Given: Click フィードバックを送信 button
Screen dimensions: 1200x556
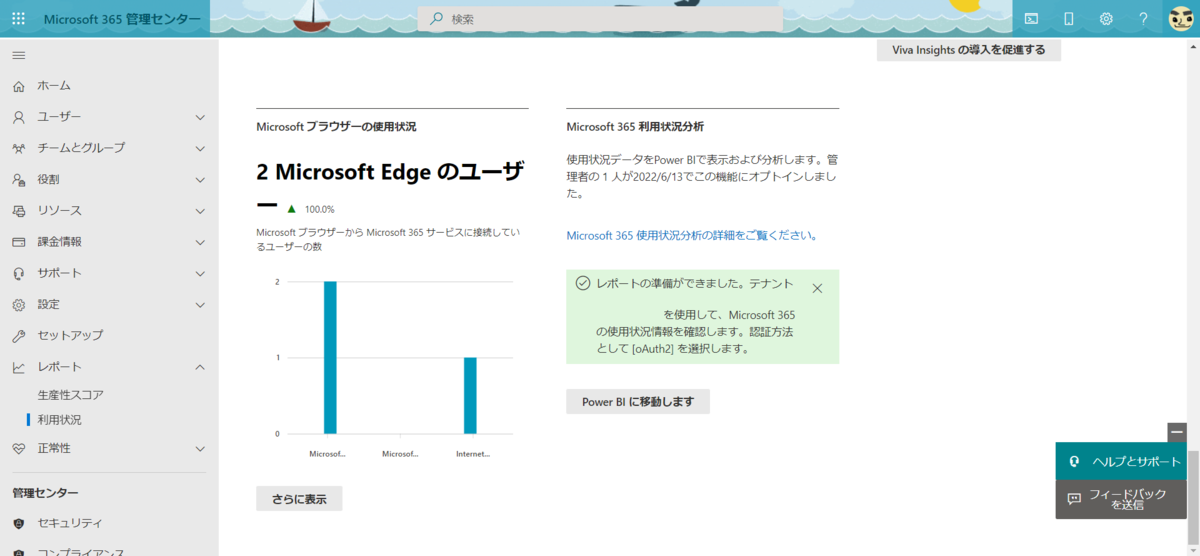Looking at the screenshot, I should pos(1120,499).
